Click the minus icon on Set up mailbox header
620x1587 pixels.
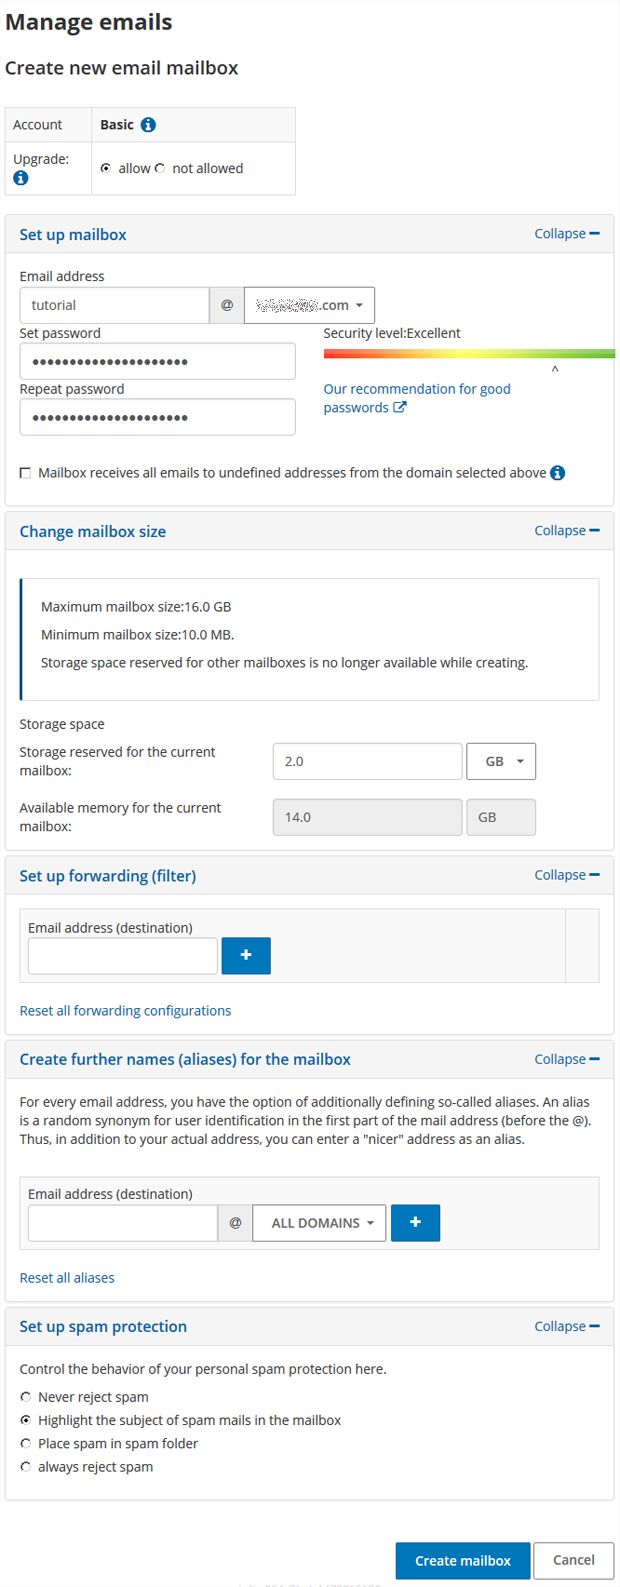tap(596, 232)
